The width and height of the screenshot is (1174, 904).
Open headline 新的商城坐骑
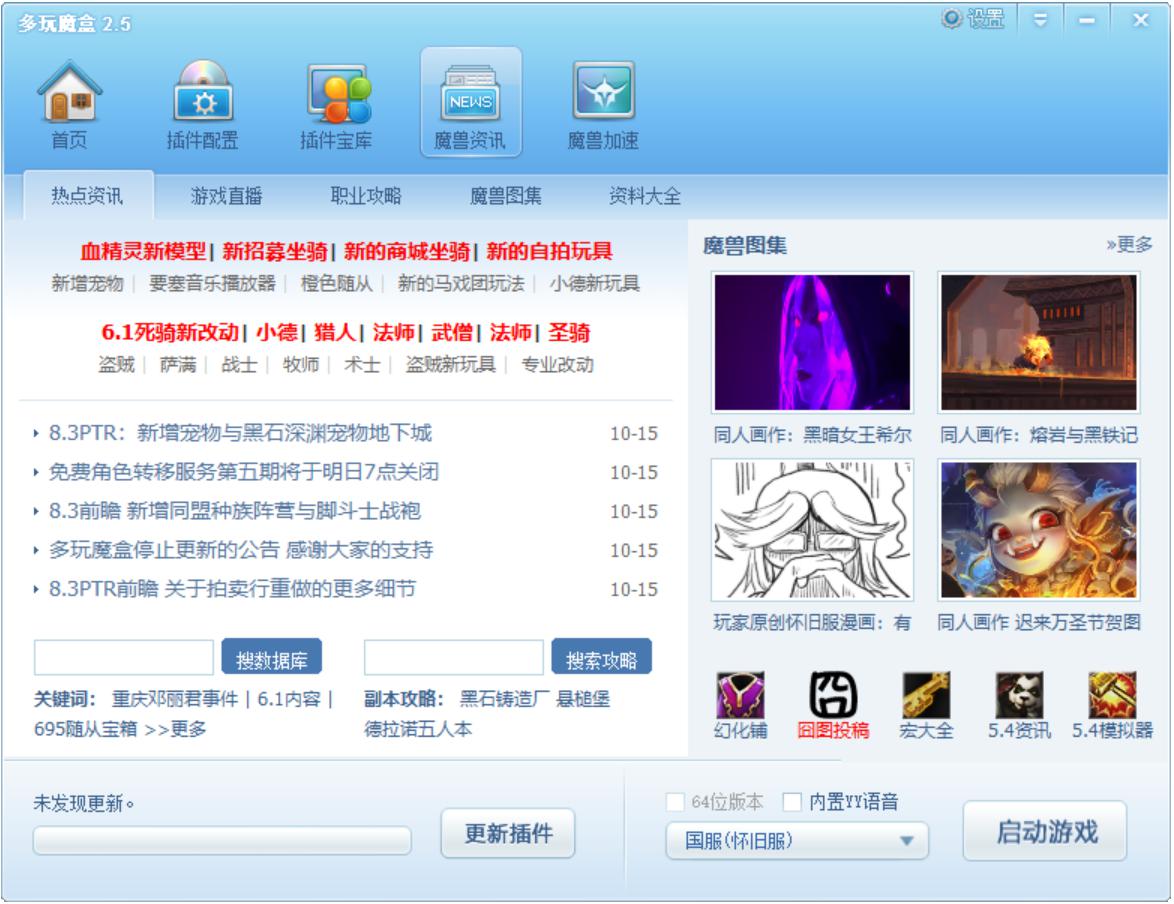pyautogui.click(x=407, y=251)
